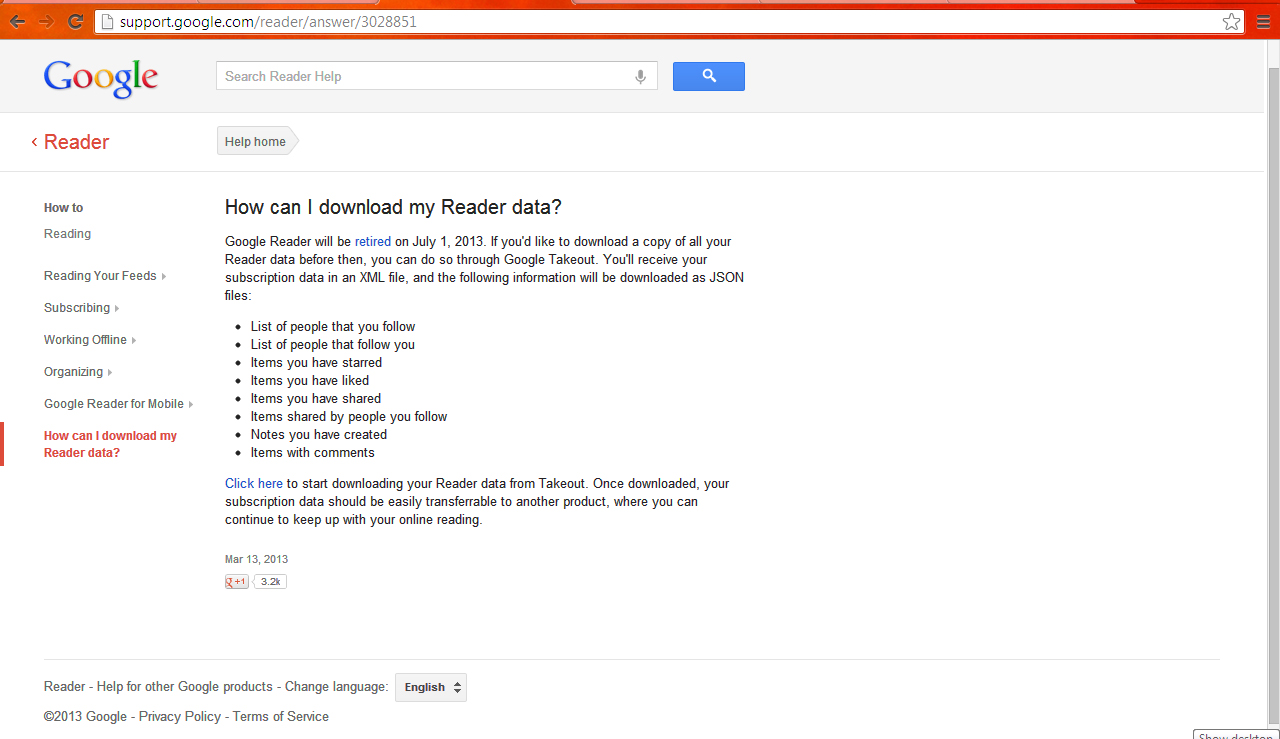
Task: Expand the Subscribing section
Action: pos(81,308)
